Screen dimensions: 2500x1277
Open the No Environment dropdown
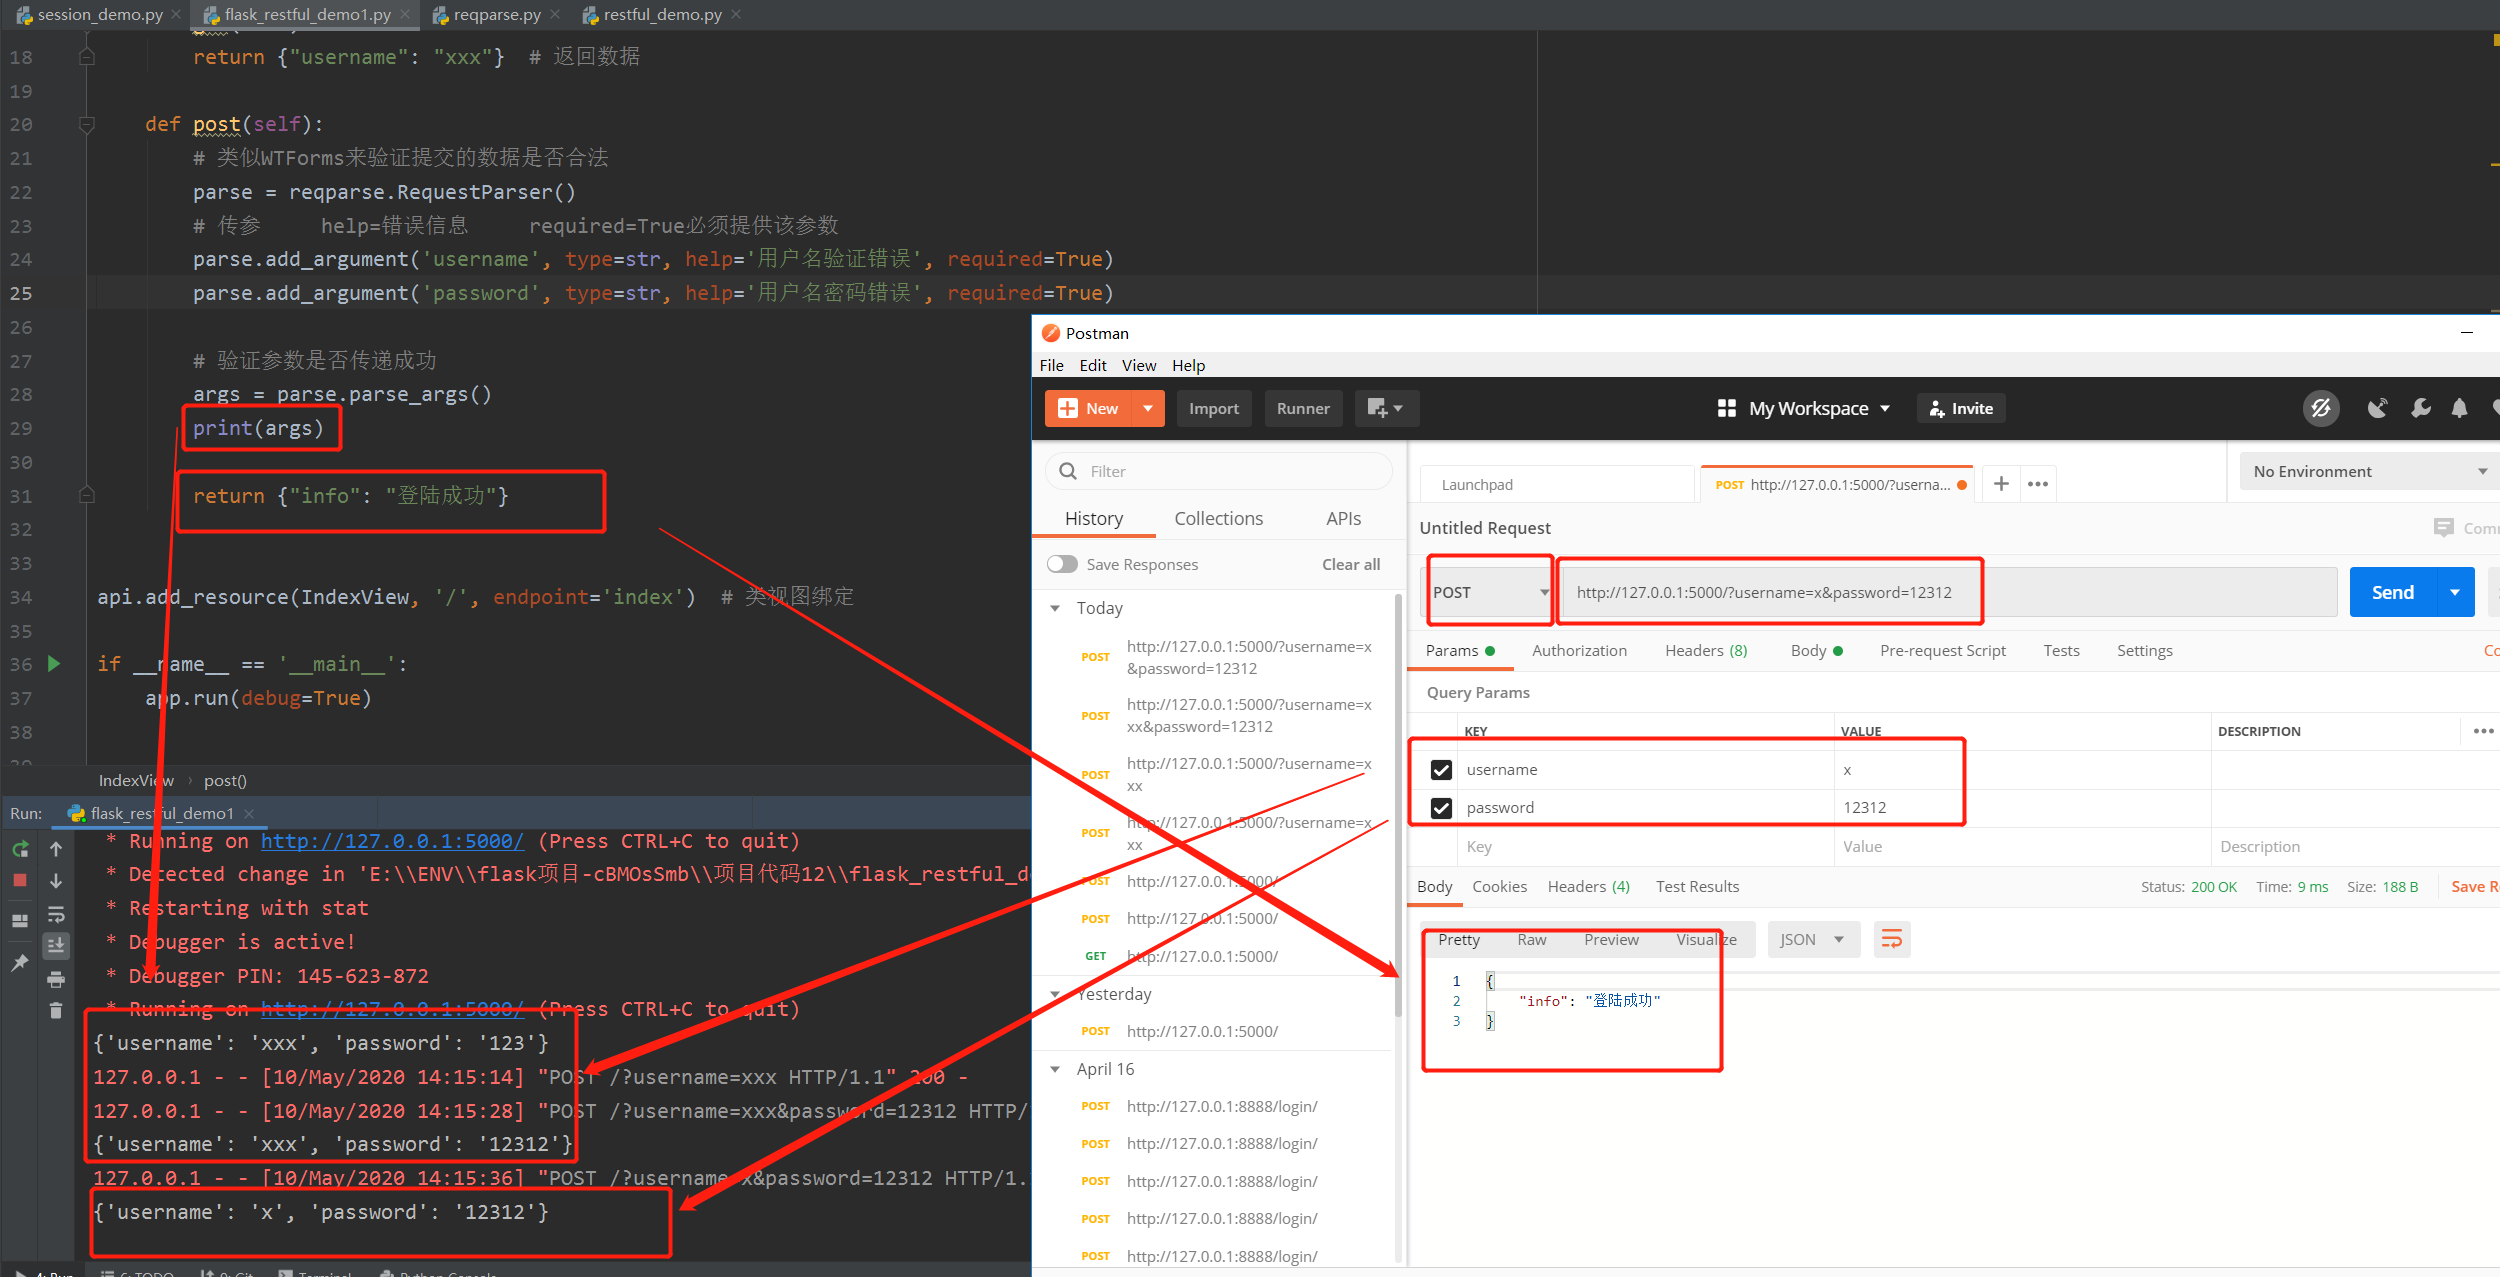(2367, 471)
